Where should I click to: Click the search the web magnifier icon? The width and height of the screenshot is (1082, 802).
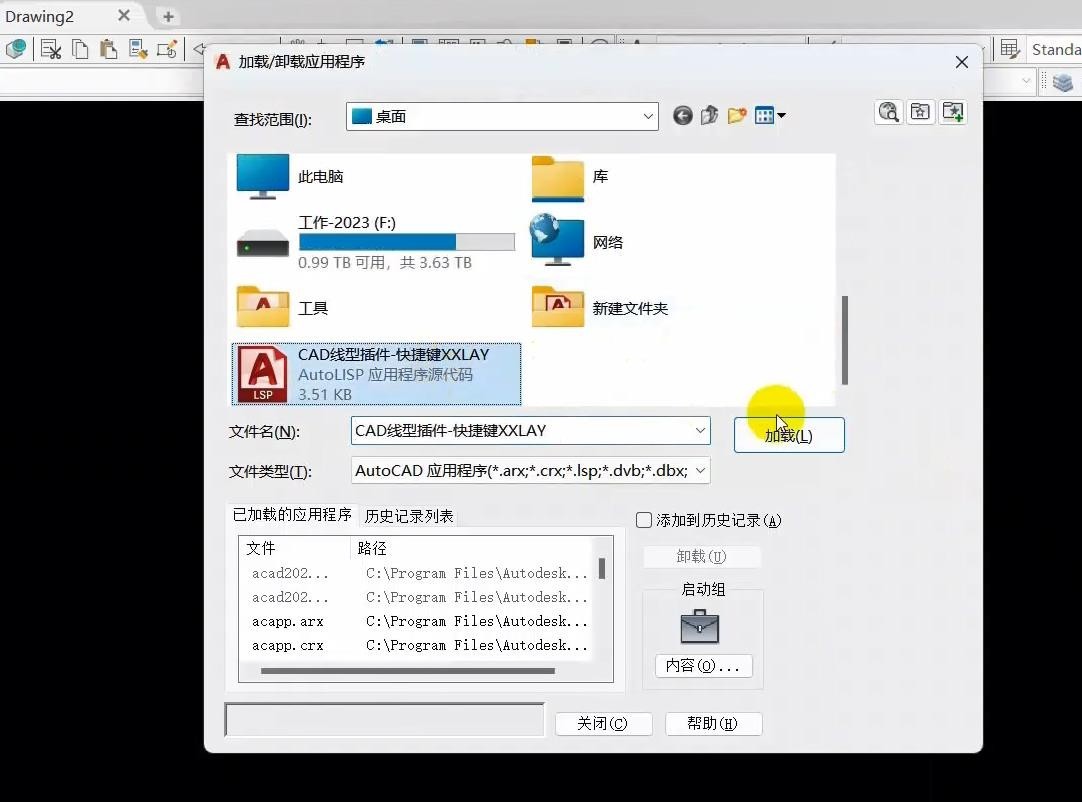[889, 112]
